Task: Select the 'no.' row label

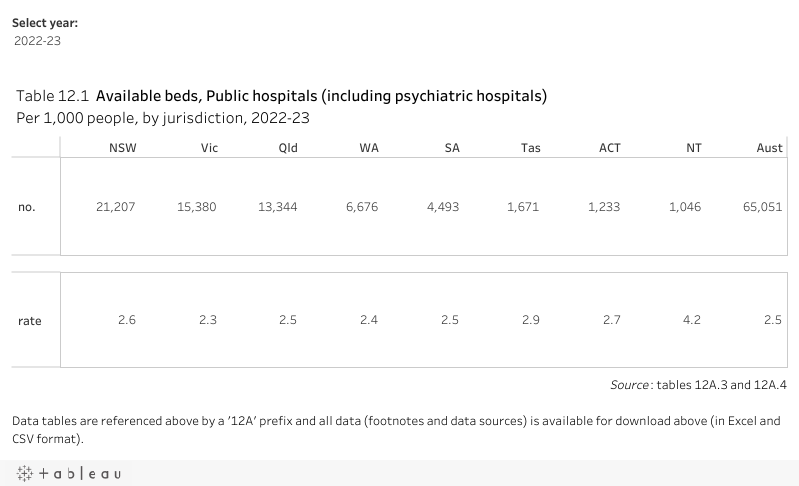Action: pos(26,207)
